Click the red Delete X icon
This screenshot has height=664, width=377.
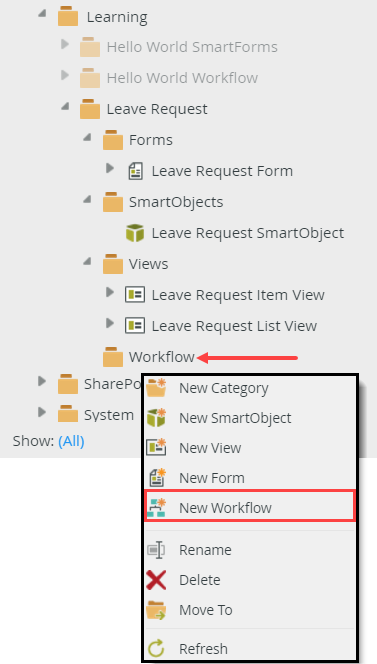pyautogui.click(x=156, y=580)
